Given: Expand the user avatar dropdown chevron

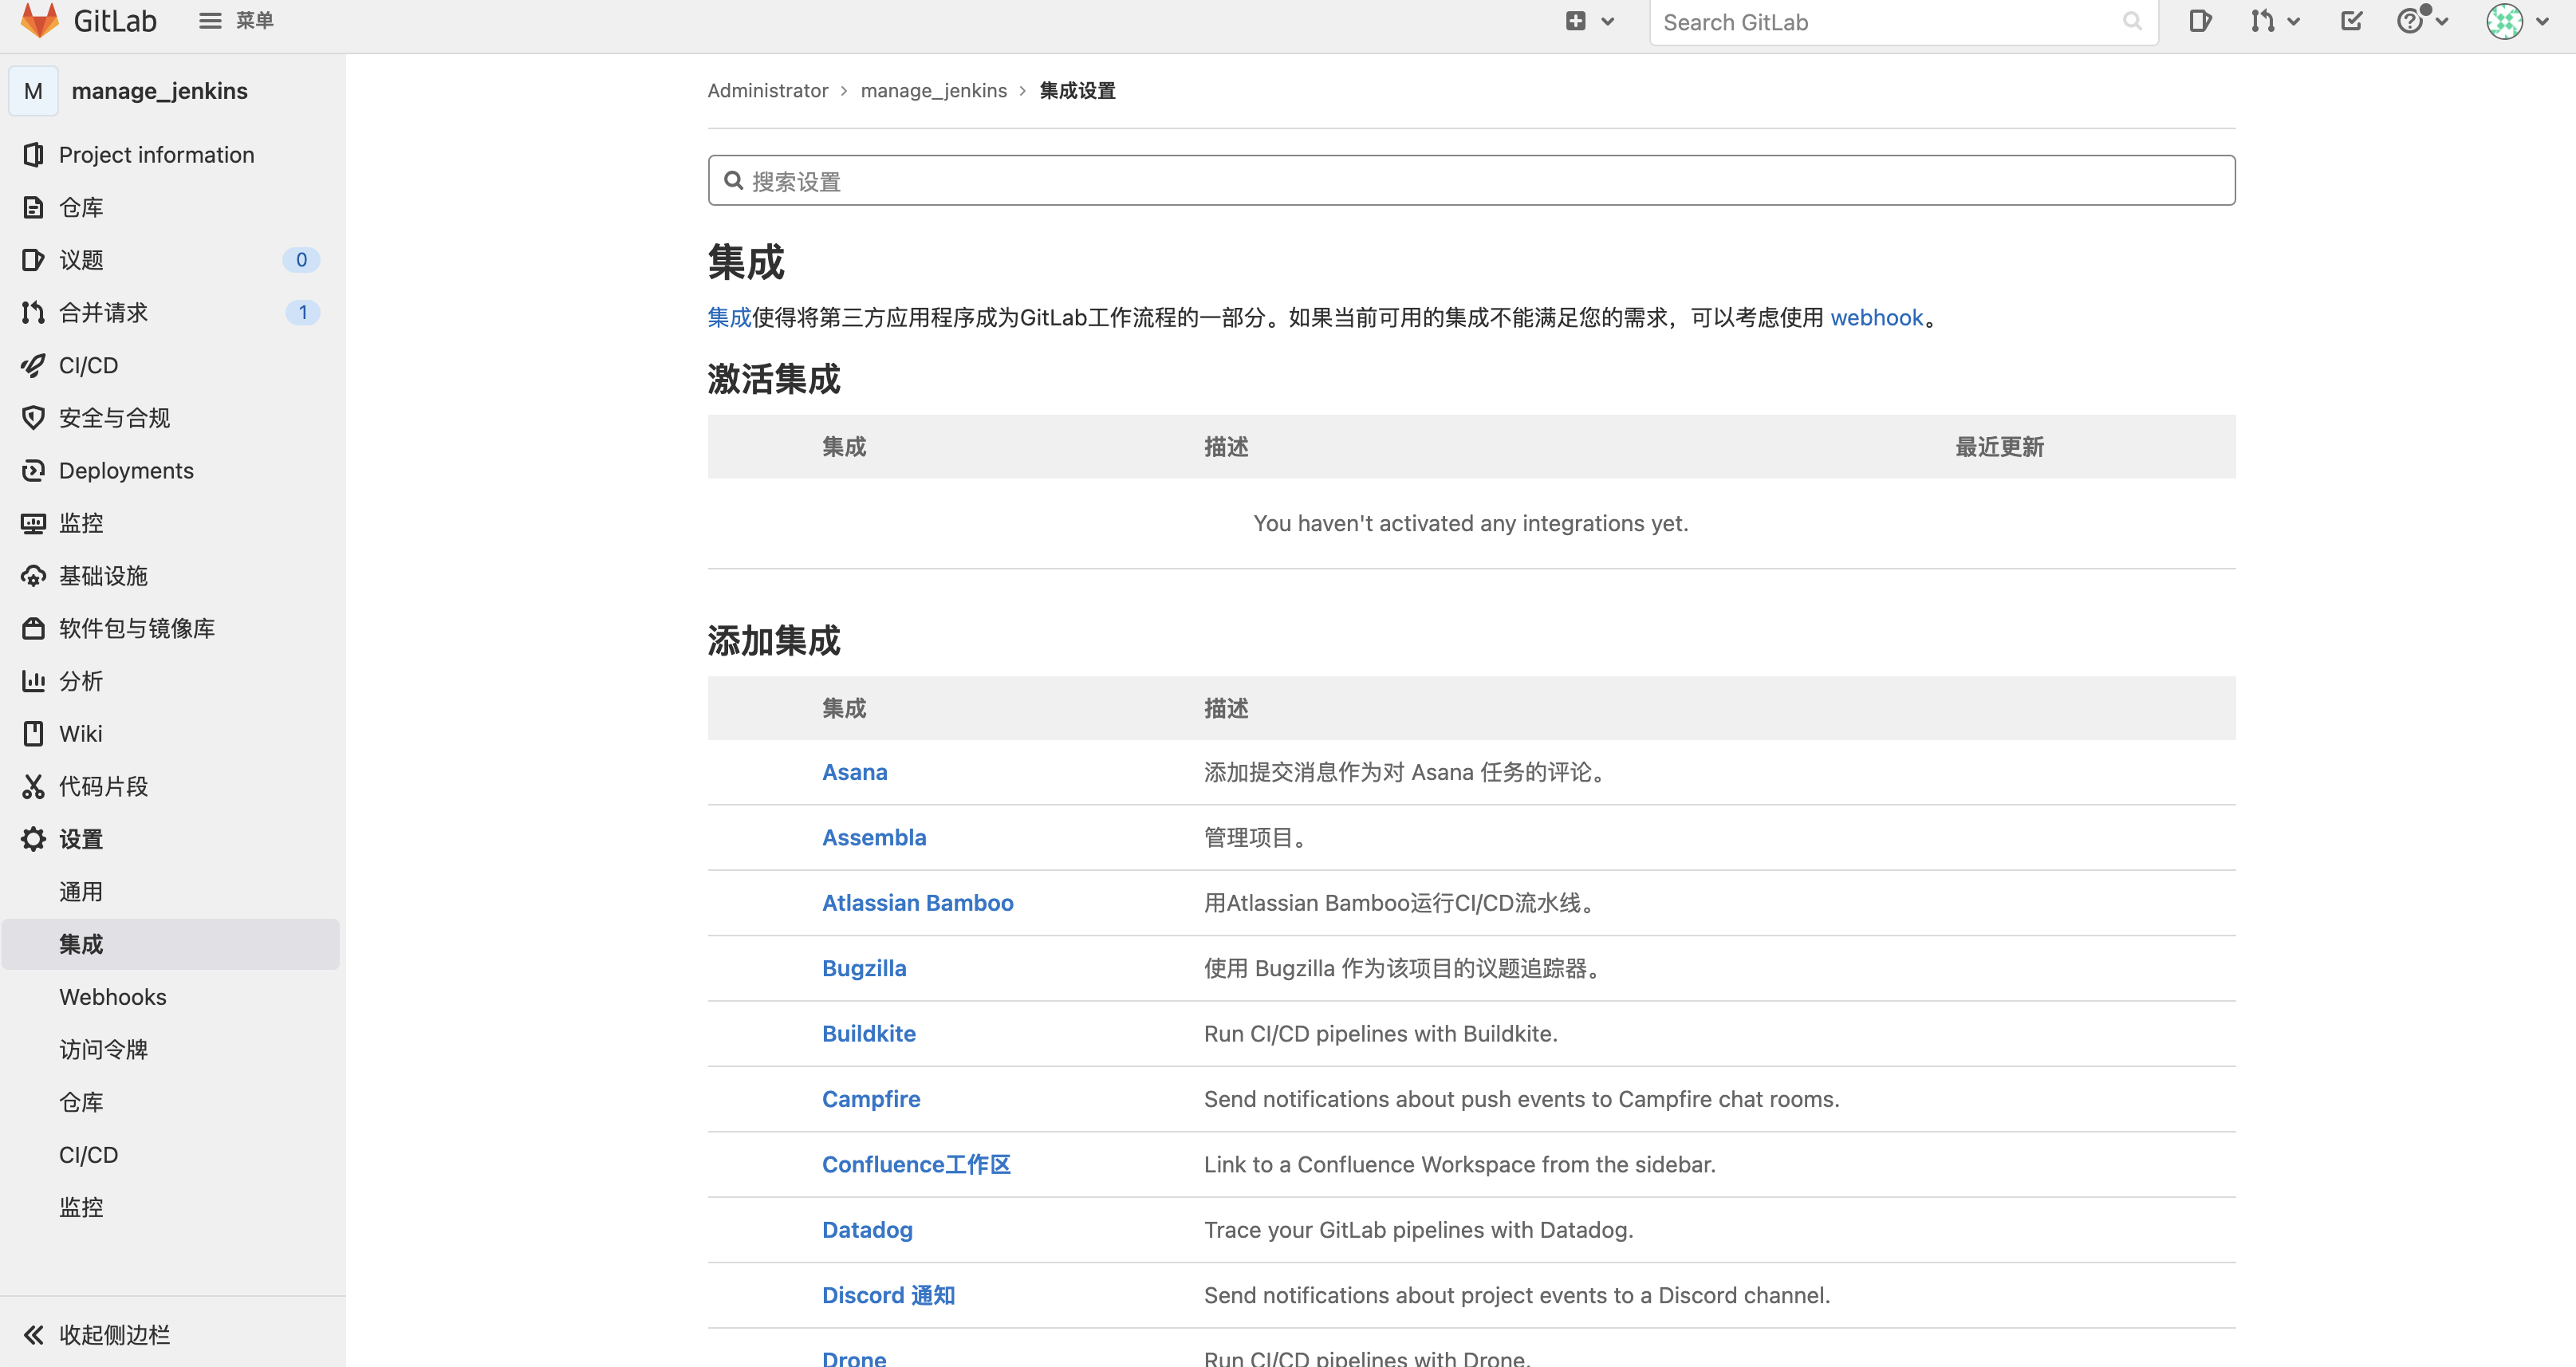Looking at the screenshot, I should 2543,21.
